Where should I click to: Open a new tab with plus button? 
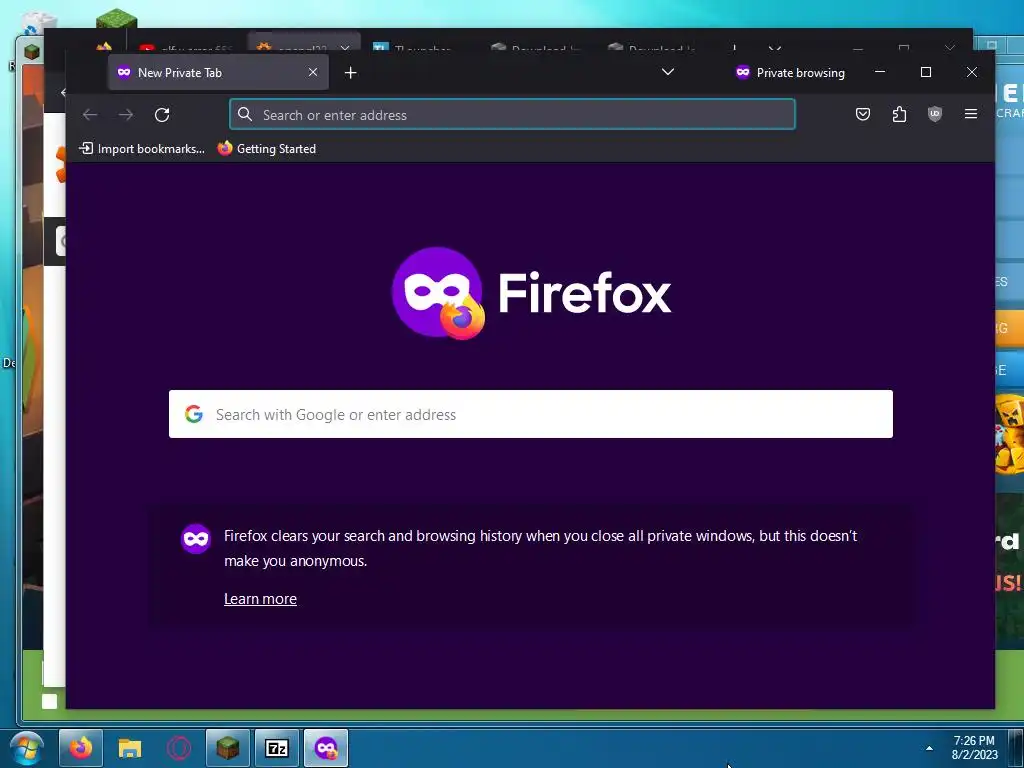point(351,72)
